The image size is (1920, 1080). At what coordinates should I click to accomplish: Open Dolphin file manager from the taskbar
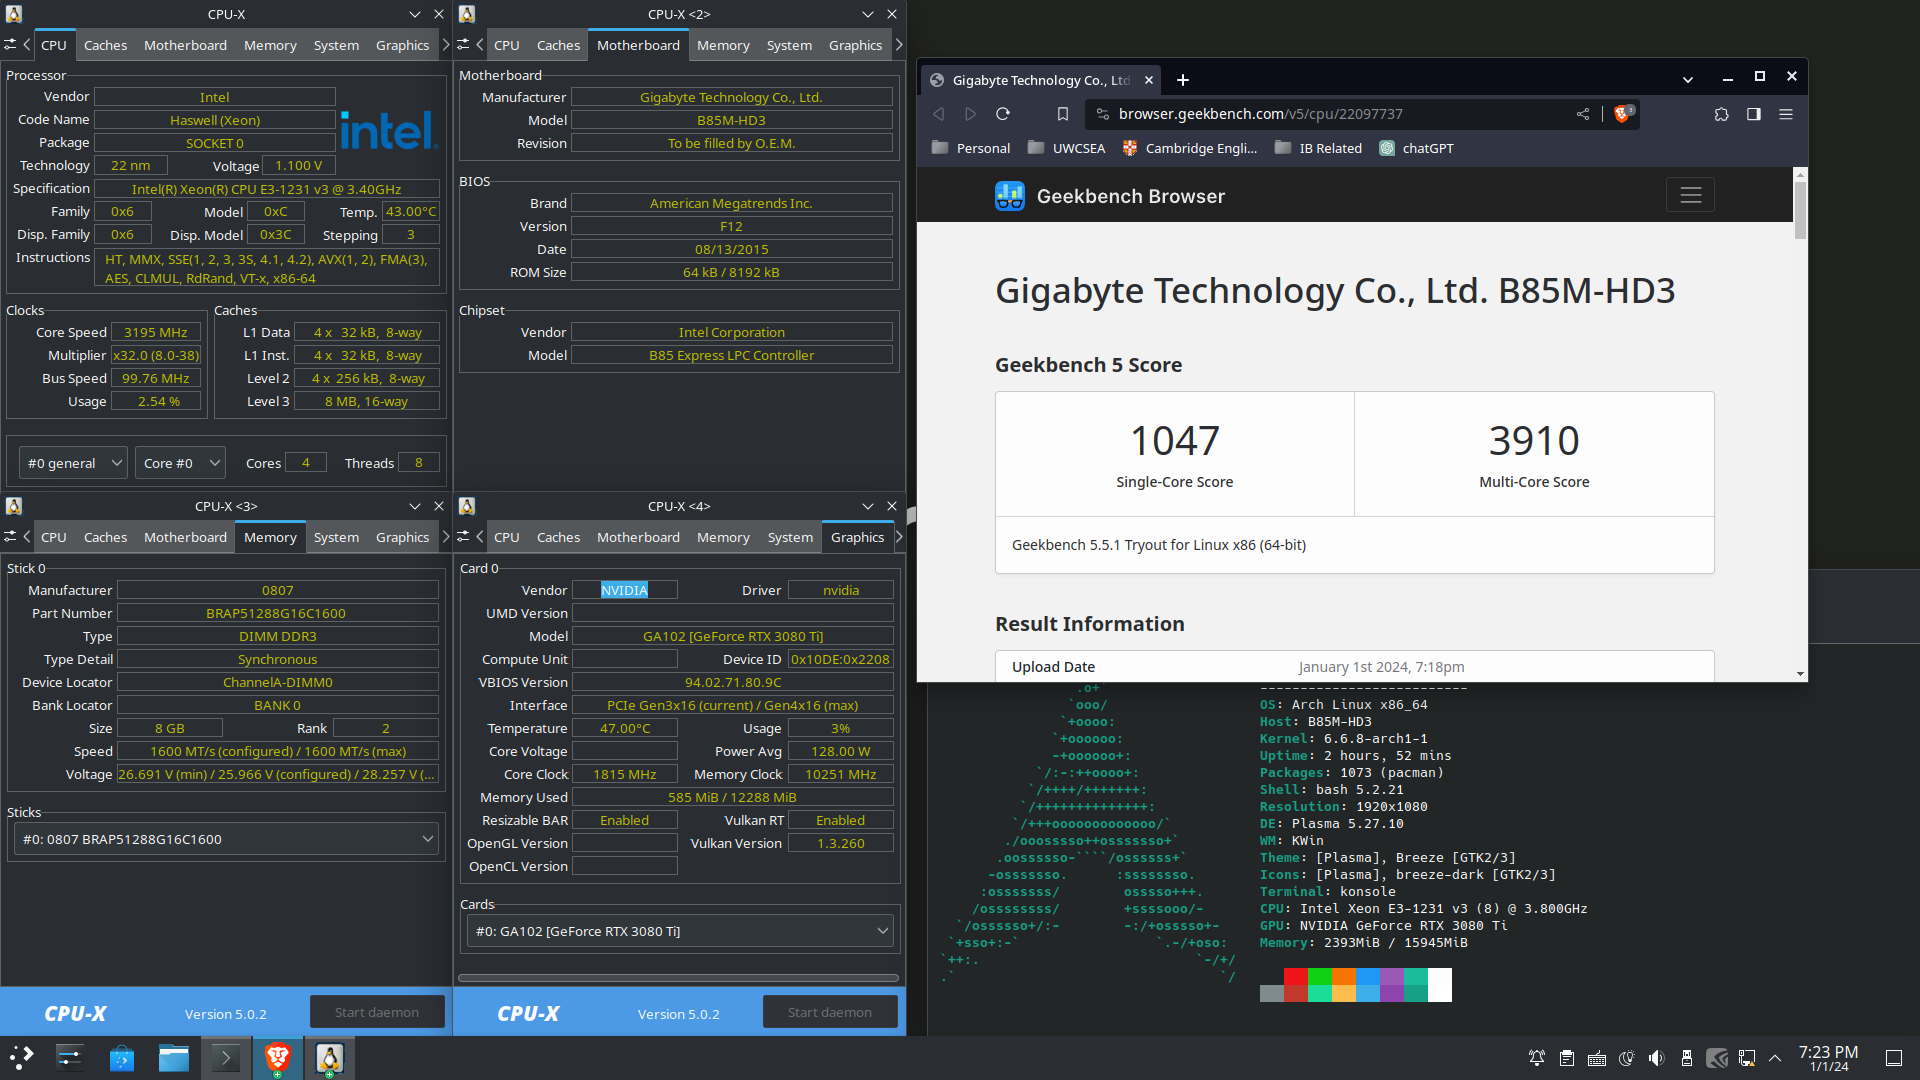[x=174, y=1058]
